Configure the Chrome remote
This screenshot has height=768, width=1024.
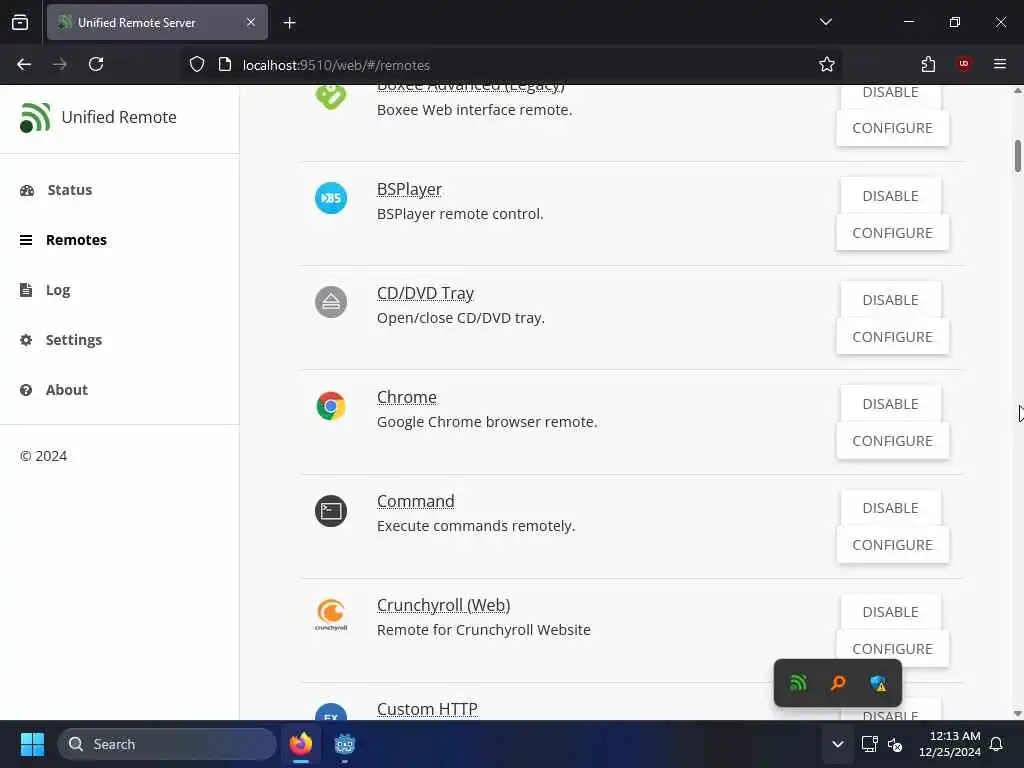coord(892,441)
